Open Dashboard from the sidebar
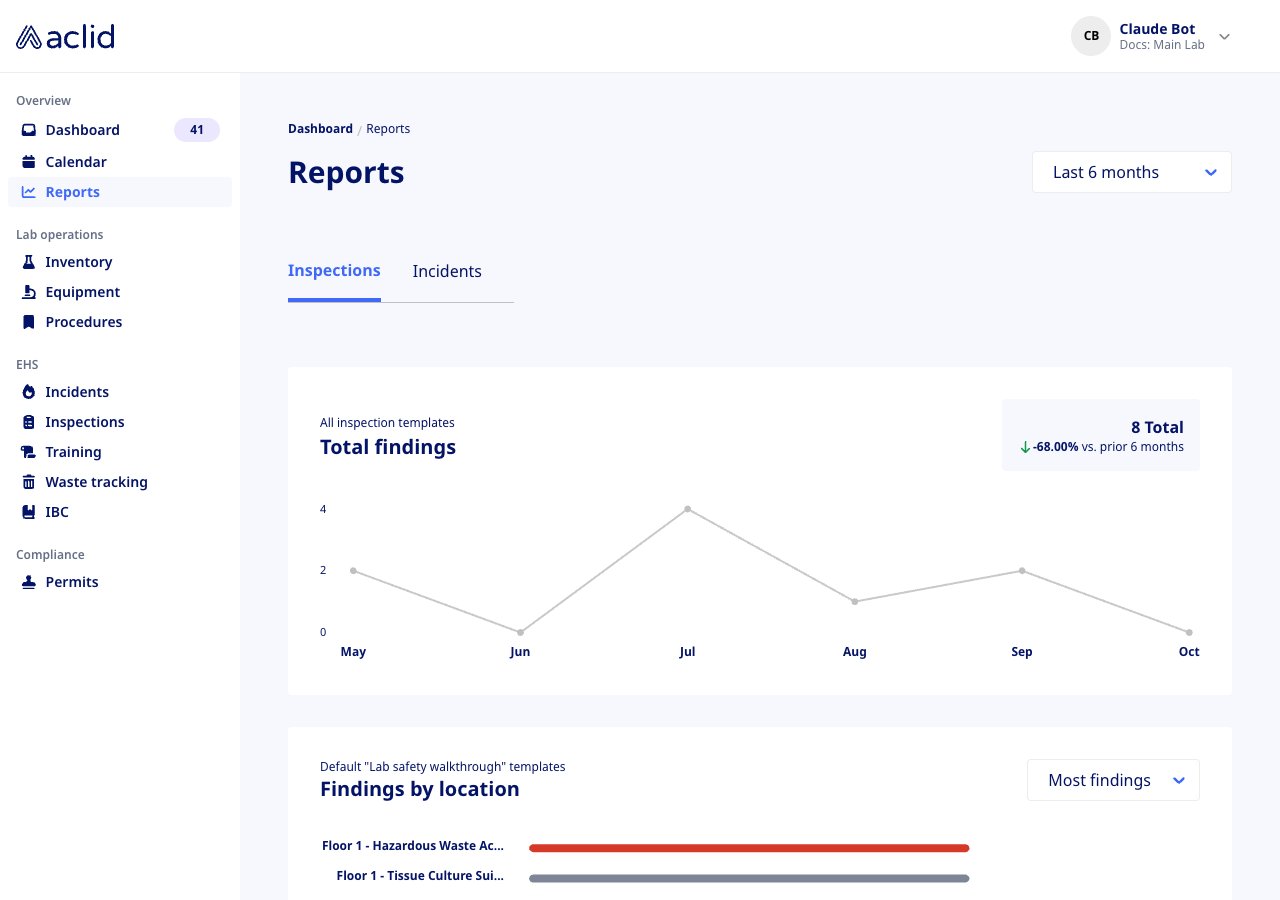 82,130
